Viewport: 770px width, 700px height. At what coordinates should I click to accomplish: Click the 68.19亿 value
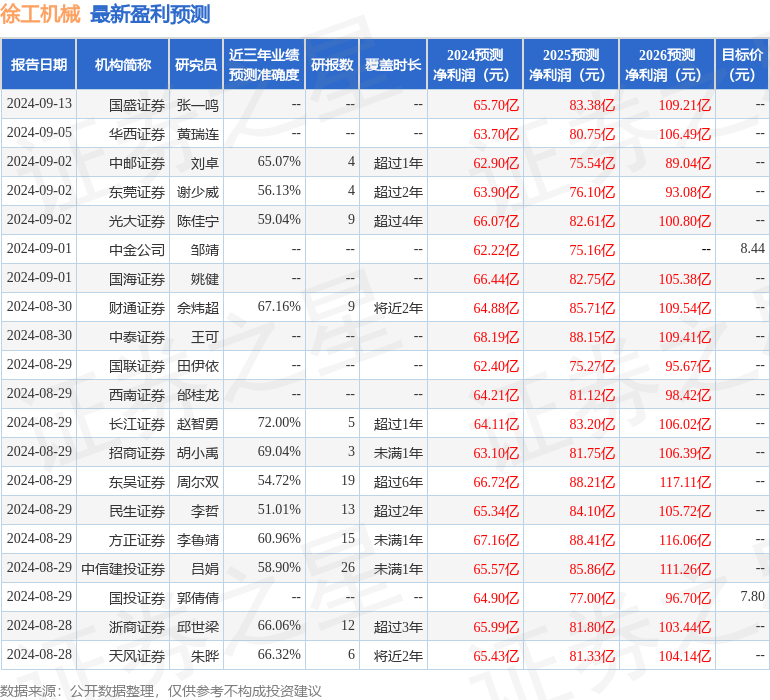(x=496, y=337)
